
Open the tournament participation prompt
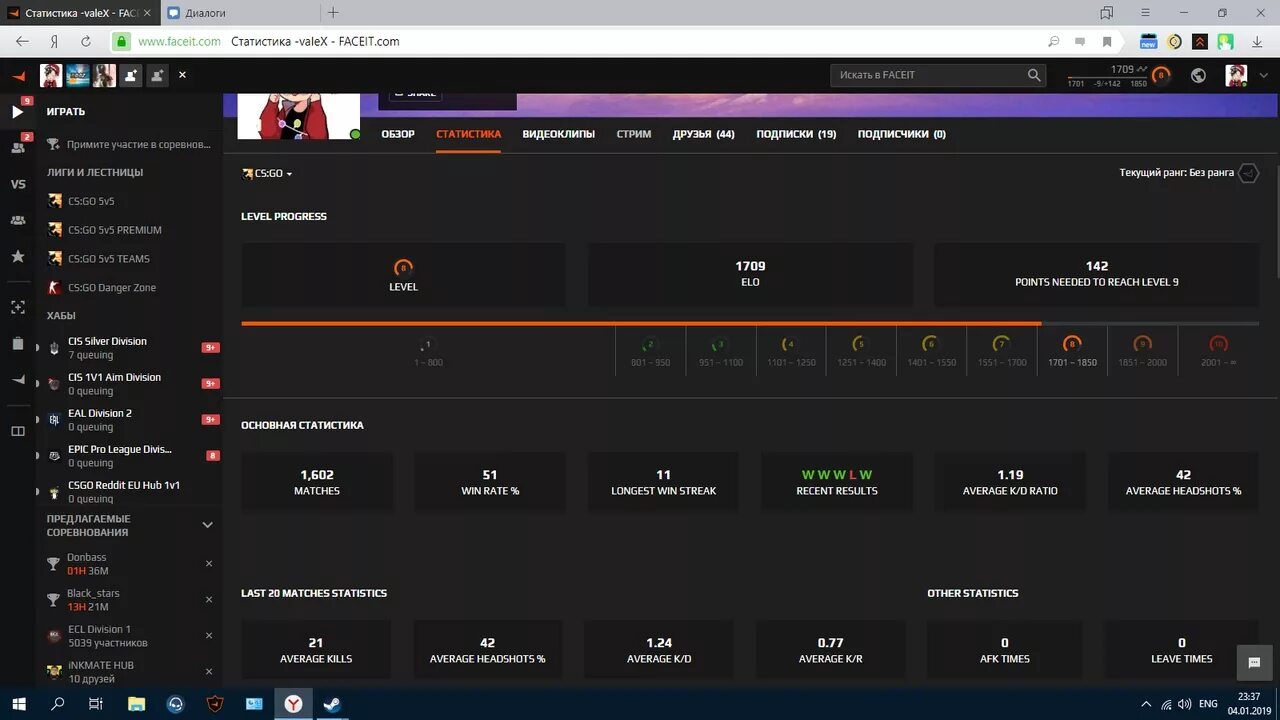[130, 145]
